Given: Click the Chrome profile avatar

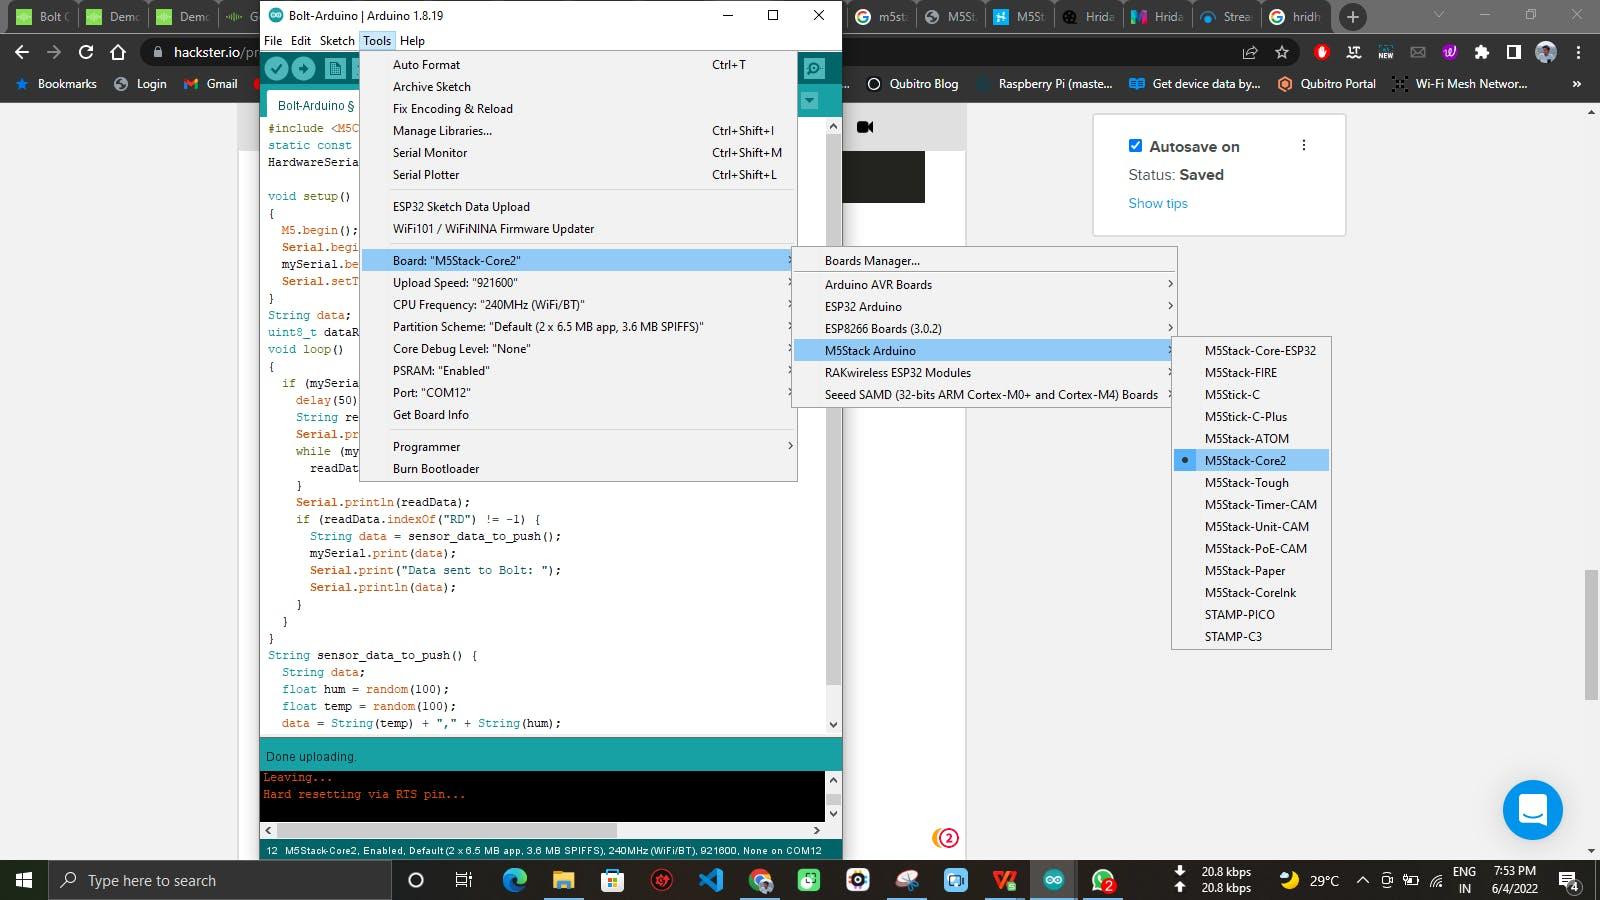Looking at the screenshot, I should [x=1546, y=52].
